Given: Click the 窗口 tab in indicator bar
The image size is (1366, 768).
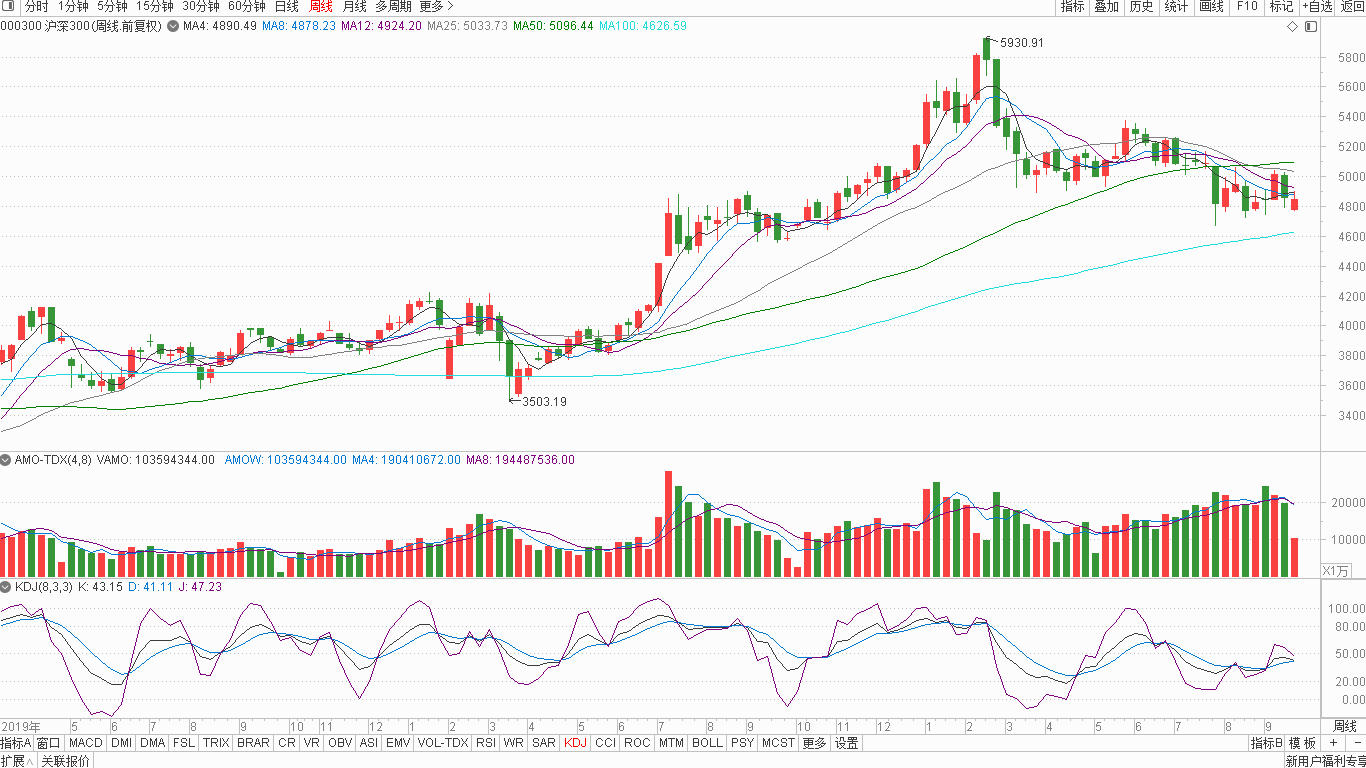Looking at the screenshot, I should (x=49, y=743).
